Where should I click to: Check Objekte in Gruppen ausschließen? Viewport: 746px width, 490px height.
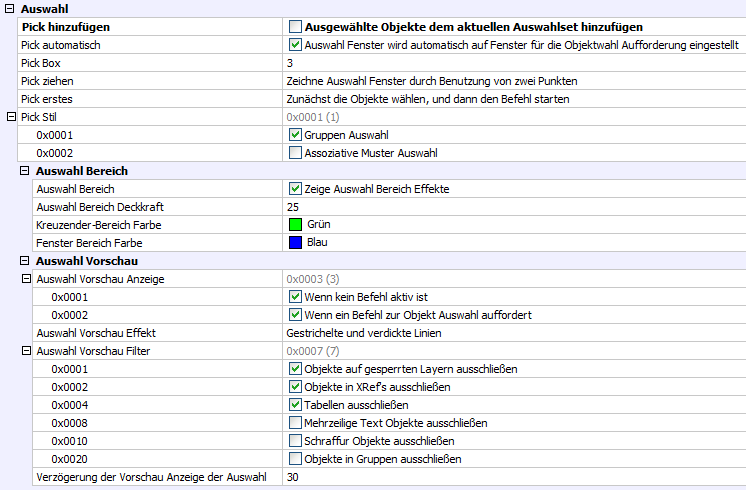(x=295, y=459)
